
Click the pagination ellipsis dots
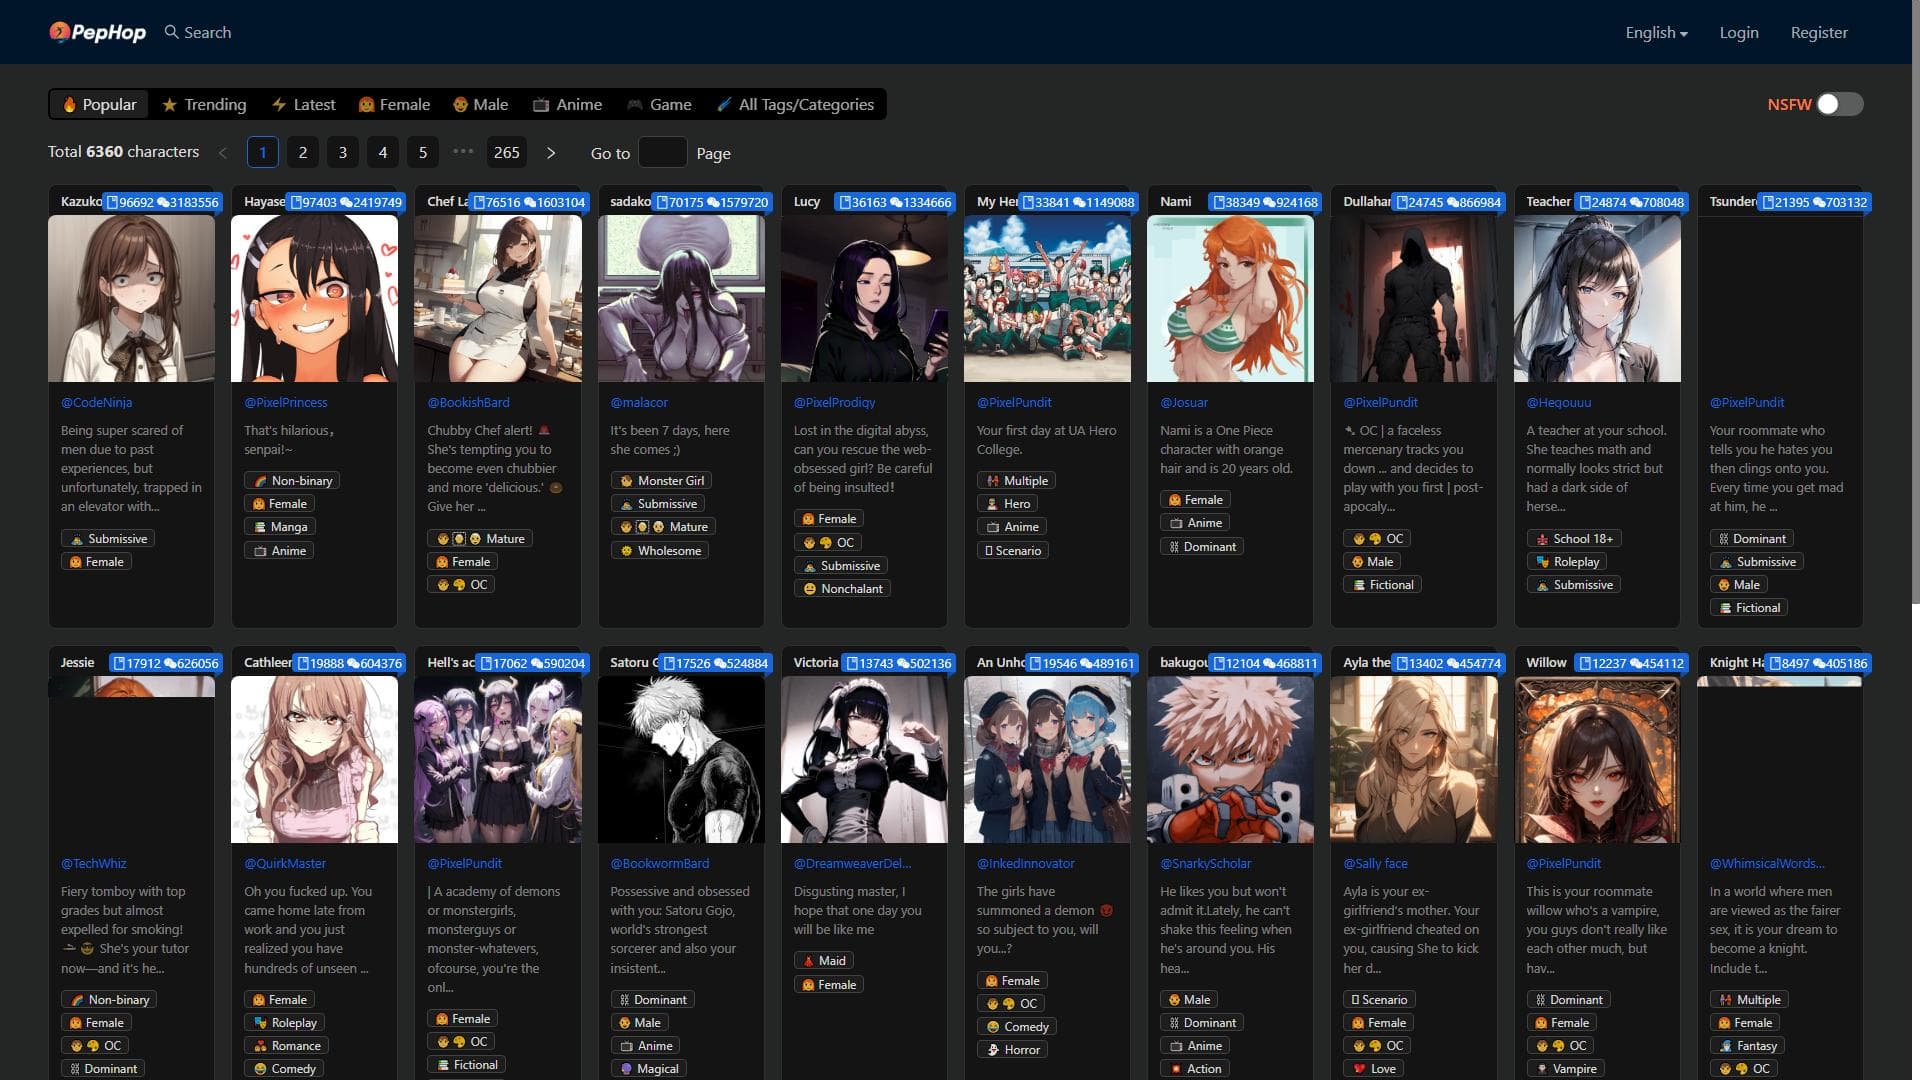pyautogui.click(x=463, y=152)
